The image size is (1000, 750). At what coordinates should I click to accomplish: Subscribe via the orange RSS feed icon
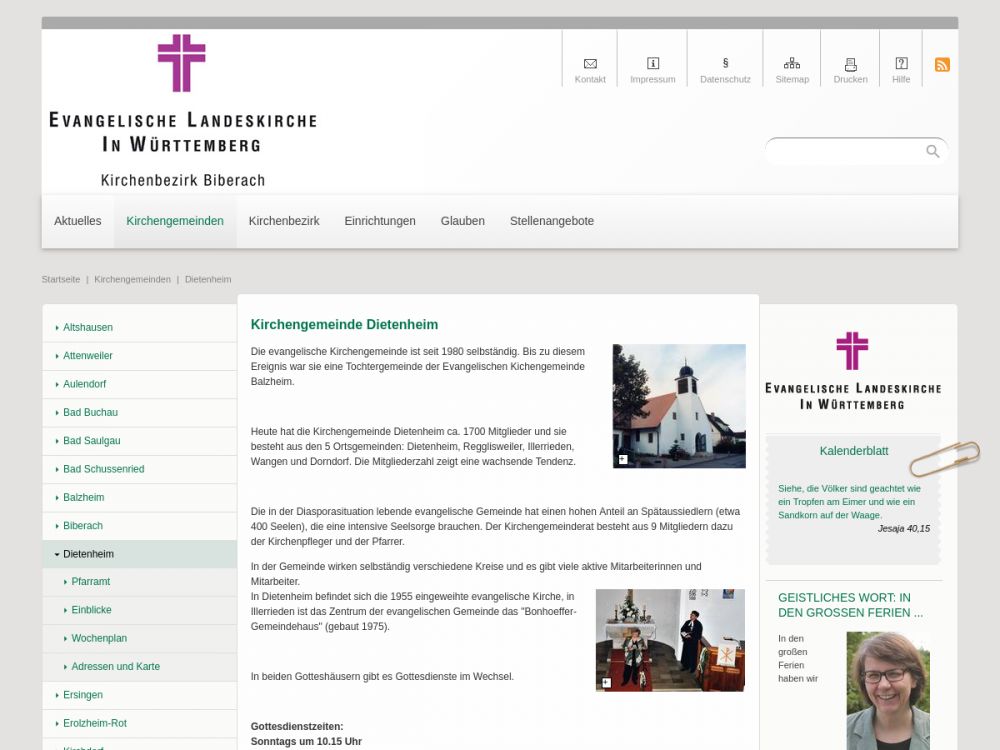coord(942,65)
